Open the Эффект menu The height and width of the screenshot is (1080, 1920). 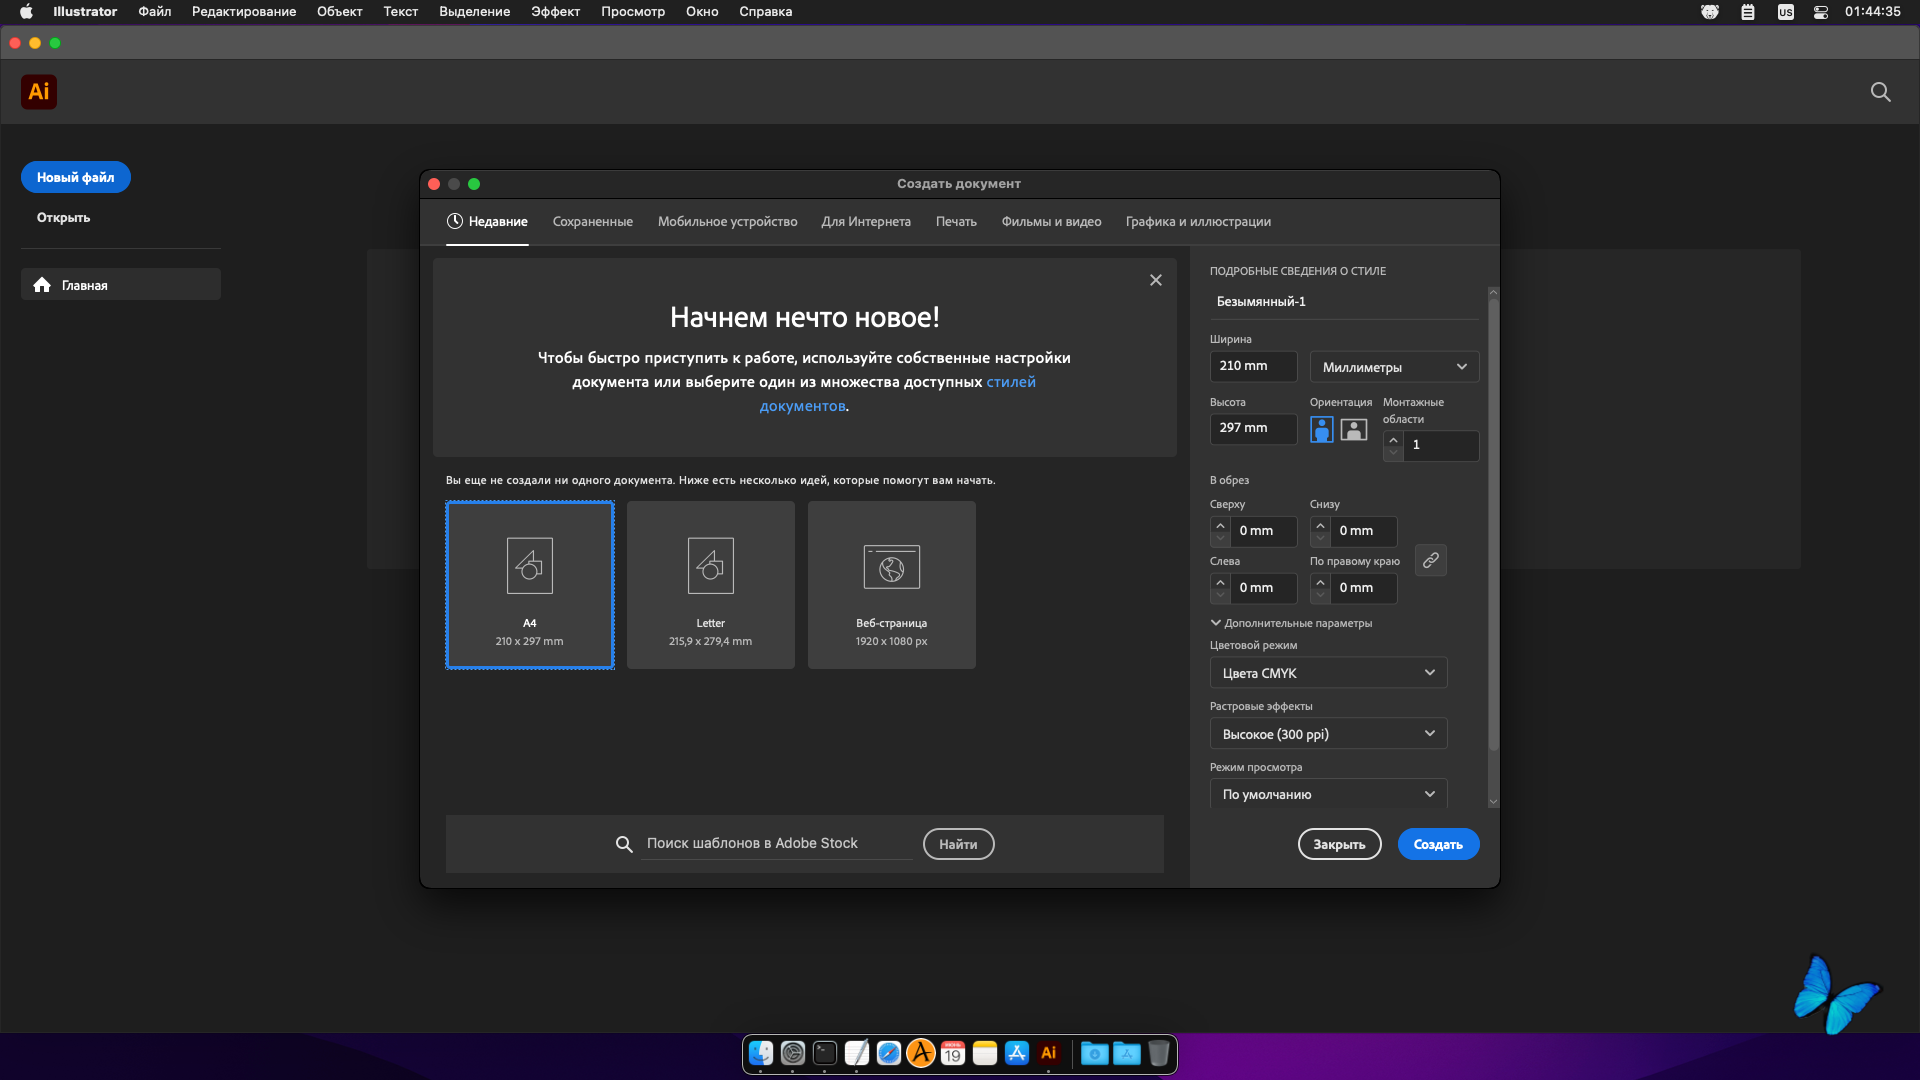click(555, 12)
